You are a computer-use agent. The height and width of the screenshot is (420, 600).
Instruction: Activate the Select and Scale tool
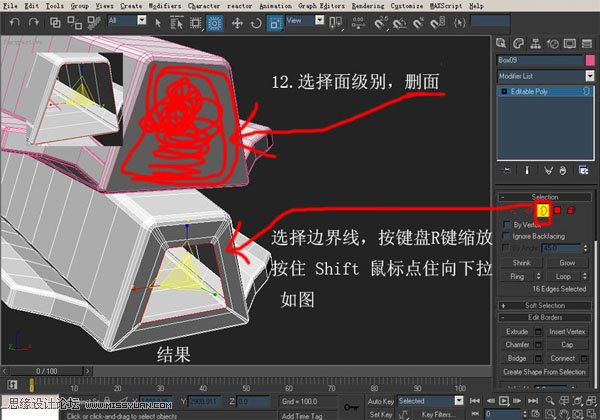point(275,23)
